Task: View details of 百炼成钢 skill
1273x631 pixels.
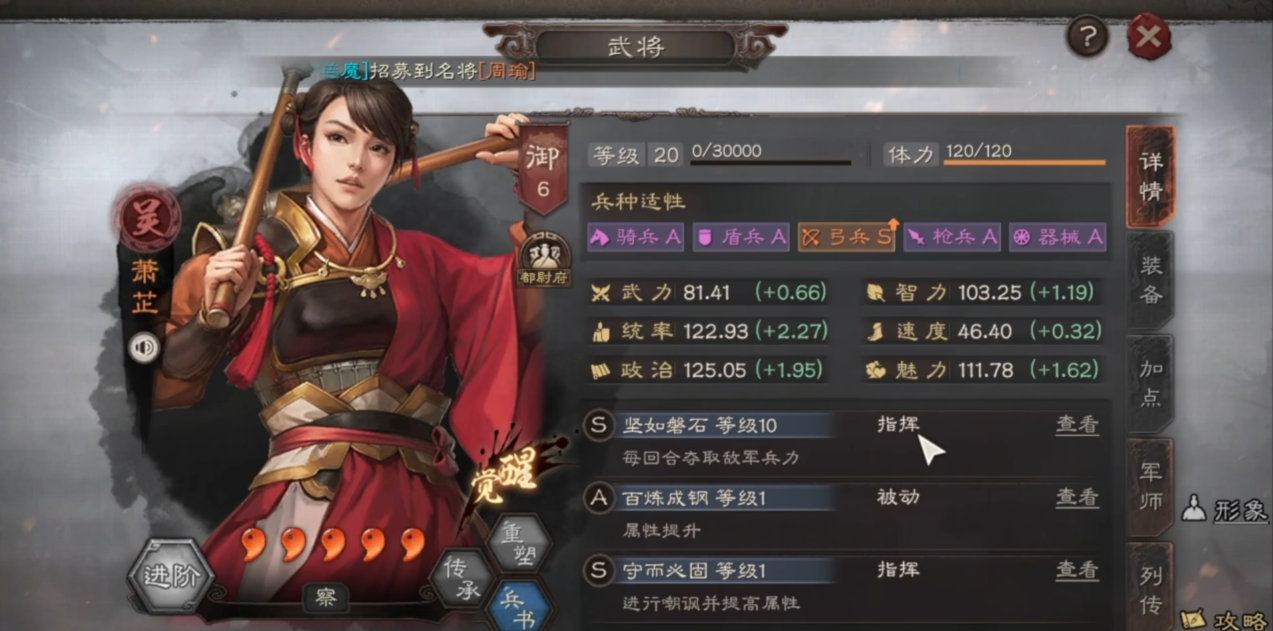Action: [1077, 497]
